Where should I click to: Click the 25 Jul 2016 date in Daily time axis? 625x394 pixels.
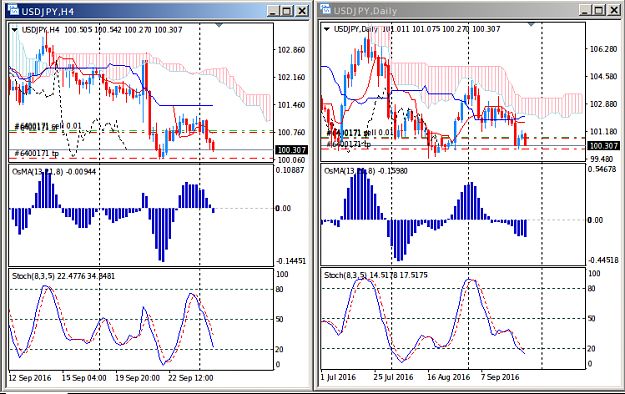393,377
